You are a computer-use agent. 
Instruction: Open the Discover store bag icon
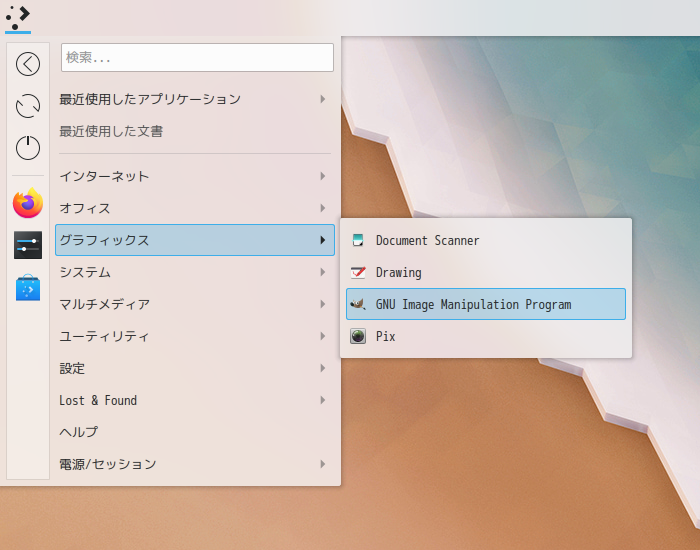[28, 288]
